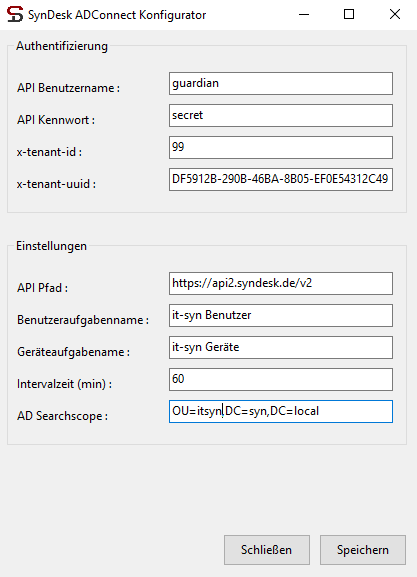Screen dimensions: 417x577
Task: Close the dialog via Schließen button
Action: coord(267,550)
